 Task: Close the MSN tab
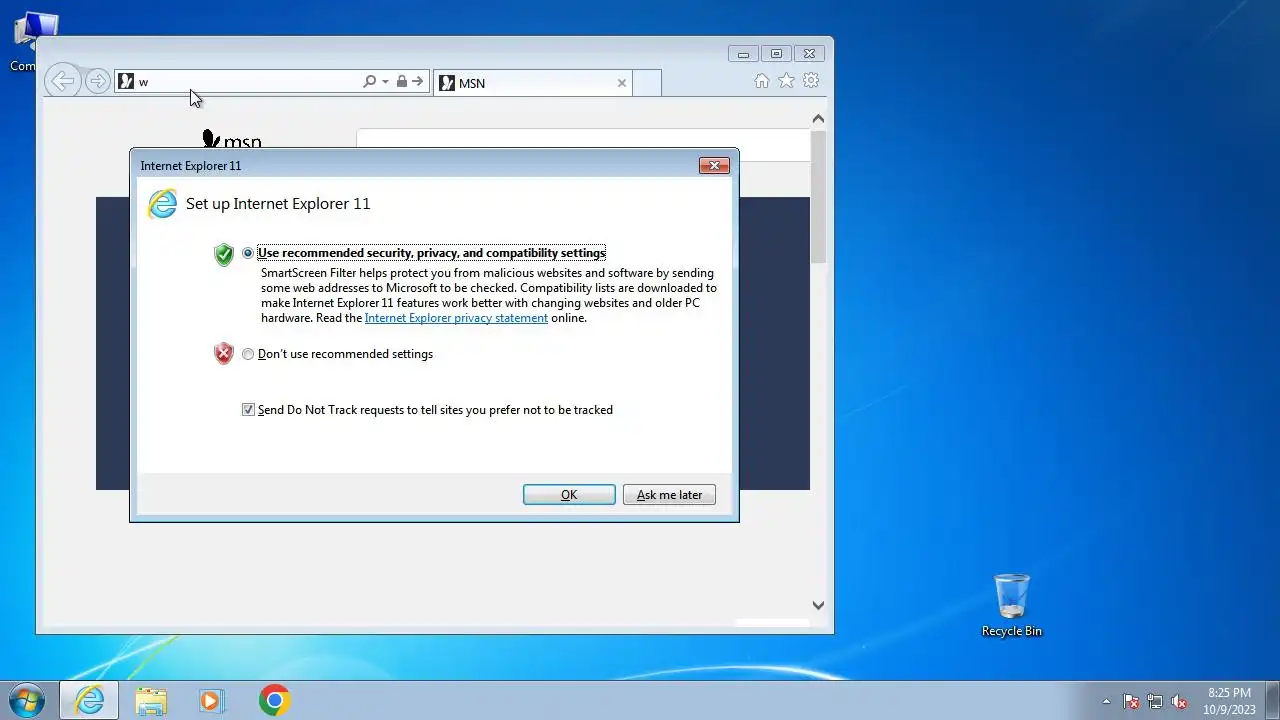tap(622, 83)
